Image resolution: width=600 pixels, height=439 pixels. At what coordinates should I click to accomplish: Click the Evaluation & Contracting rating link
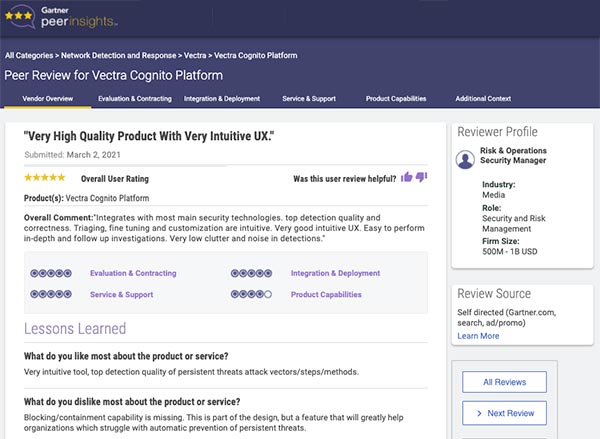coord(133,273)
